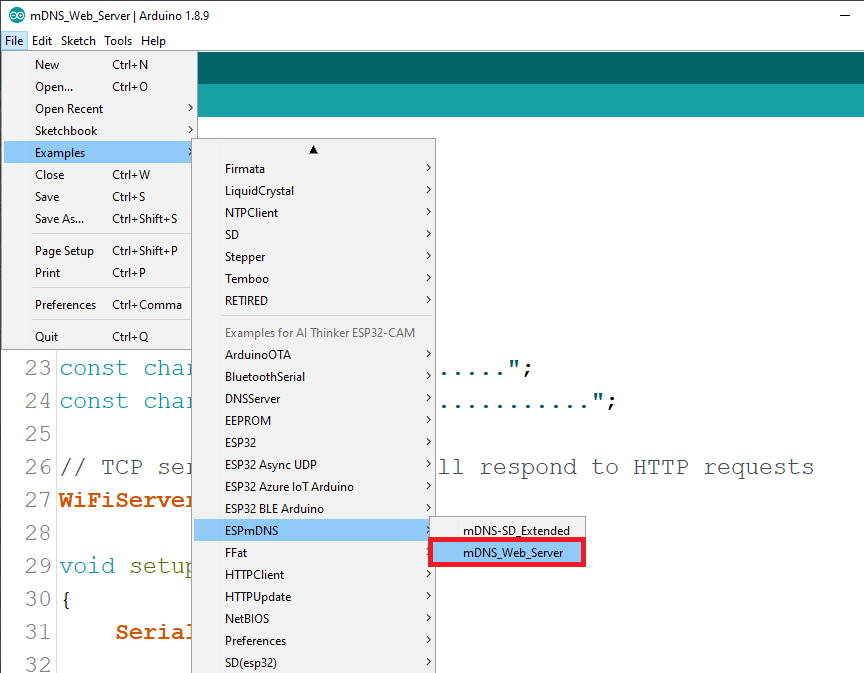
Task: Open the mDNS-SD_Extended example
Action: [x=507, y=530]
